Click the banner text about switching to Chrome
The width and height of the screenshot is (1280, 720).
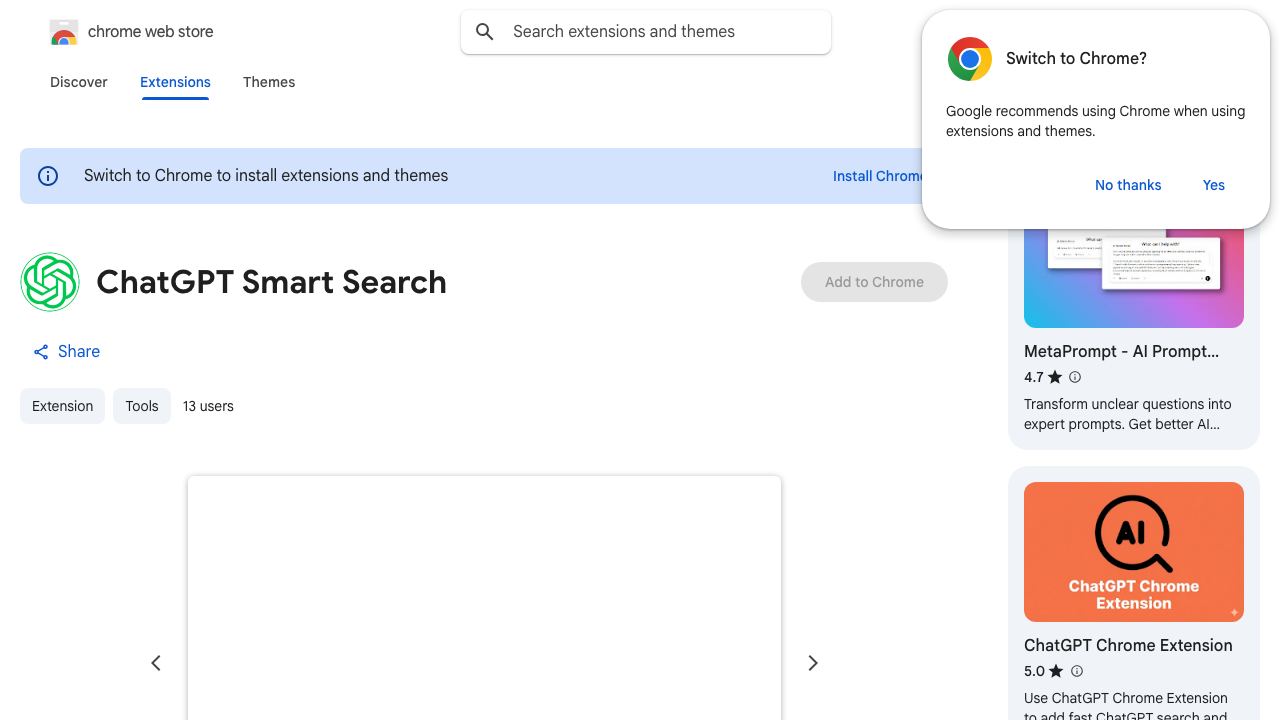pyautogui.click(x=266, y=176)
